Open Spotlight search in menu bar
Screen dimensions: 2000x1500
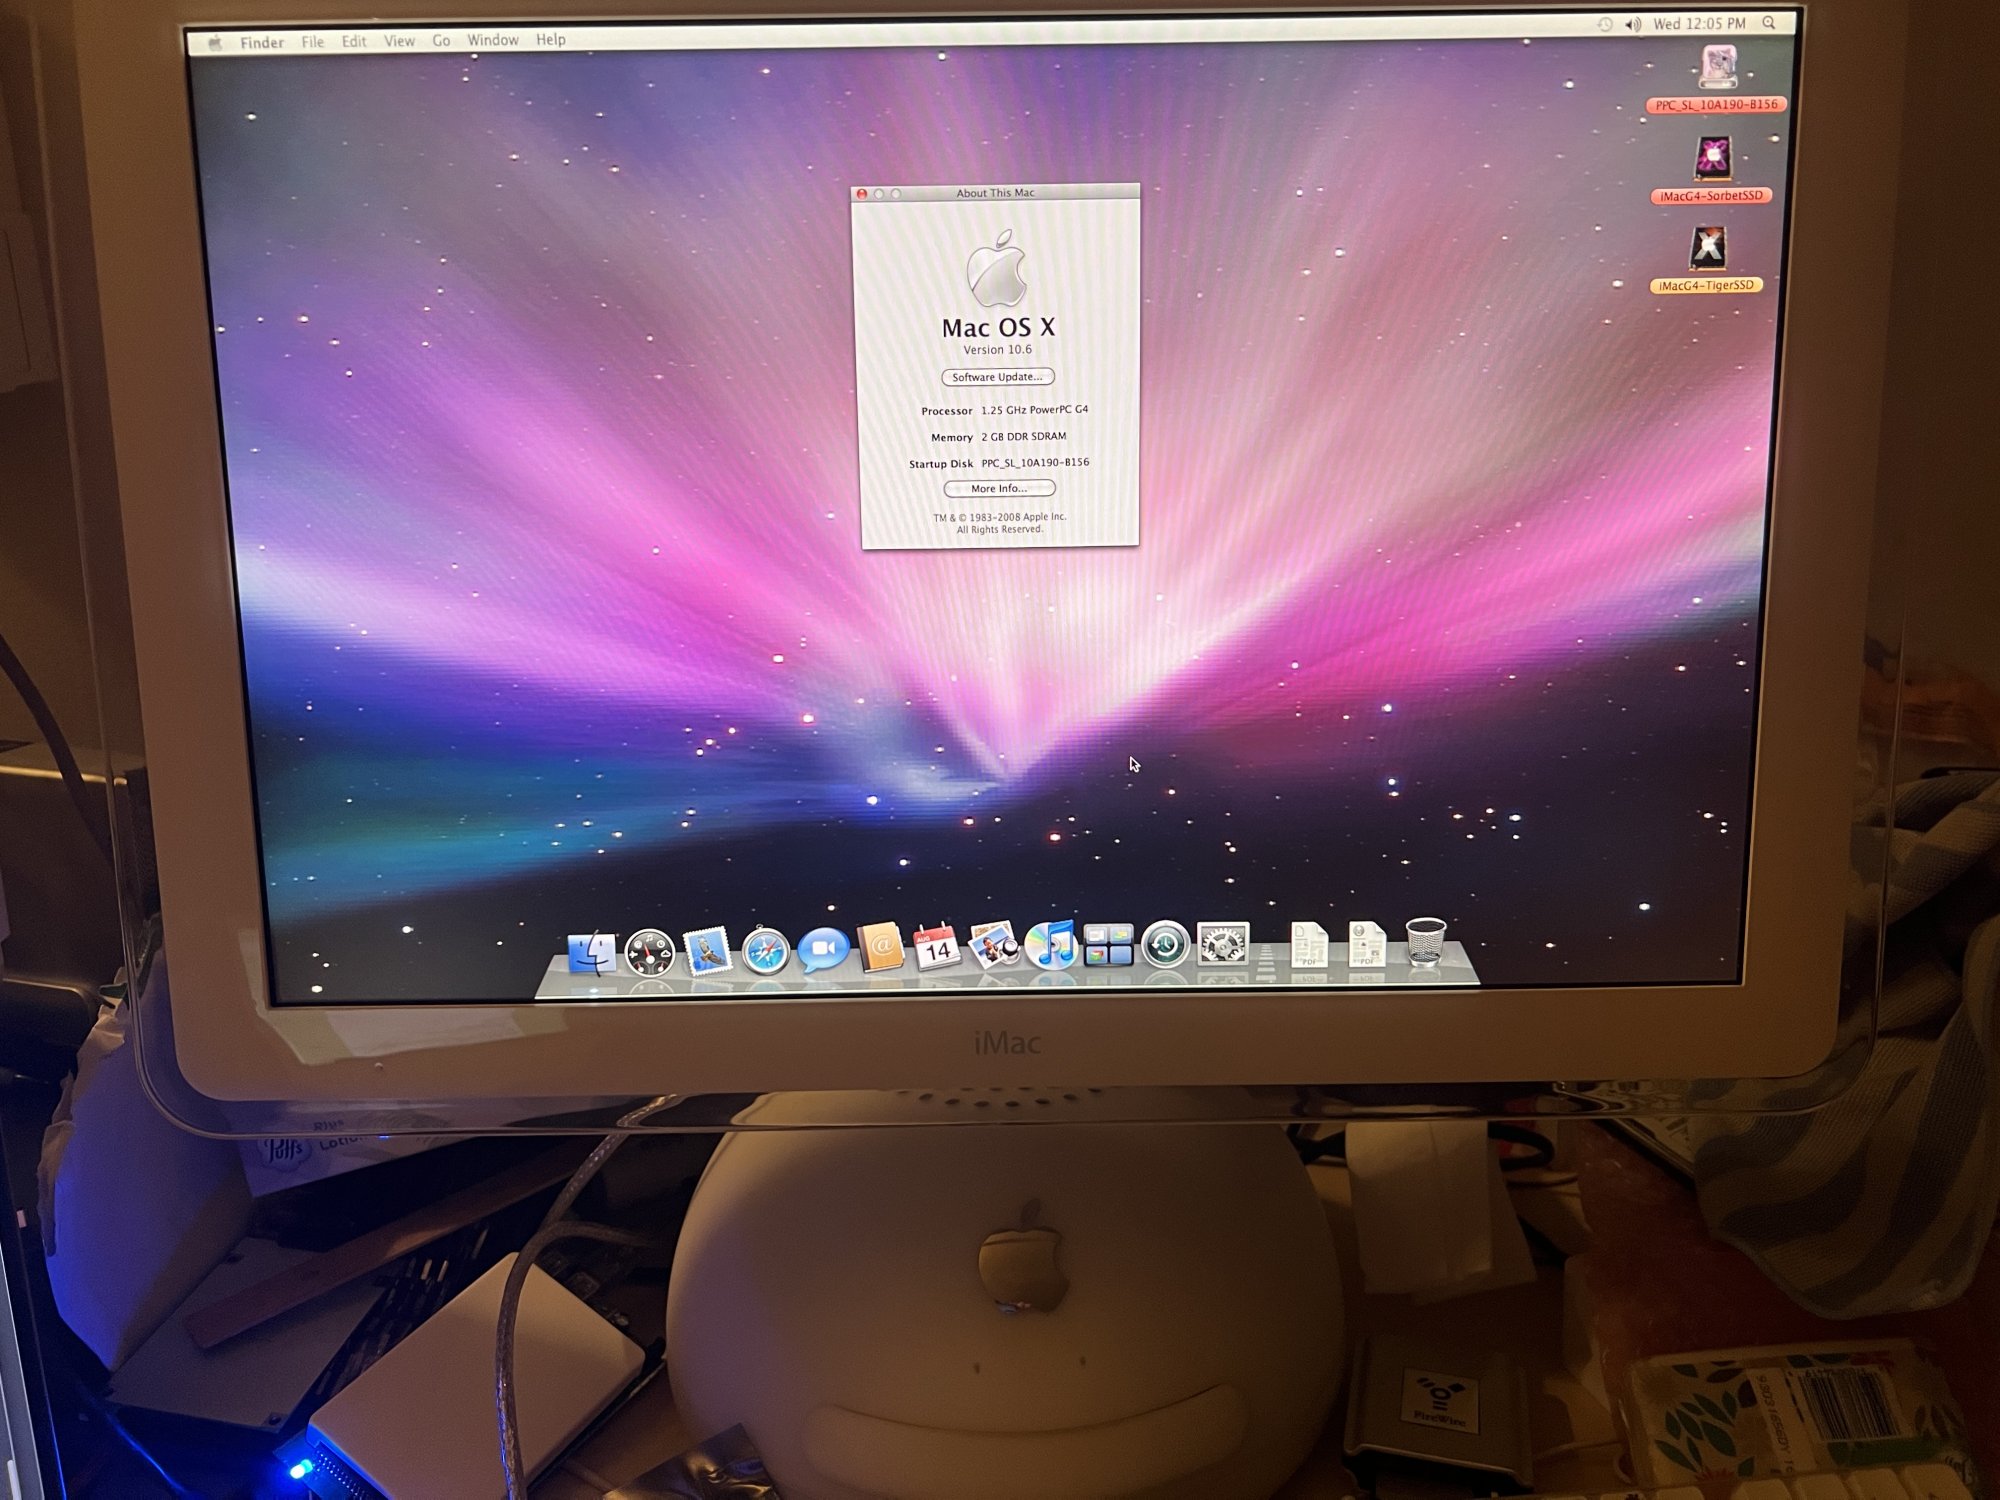click(1769, 23)
